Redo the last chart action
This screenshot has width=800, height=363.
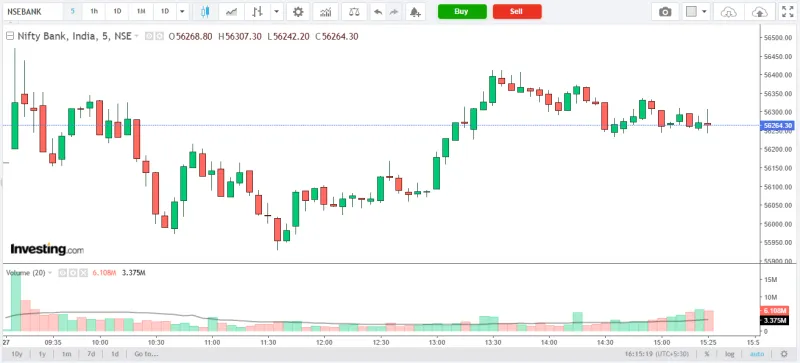pos(393,12)
